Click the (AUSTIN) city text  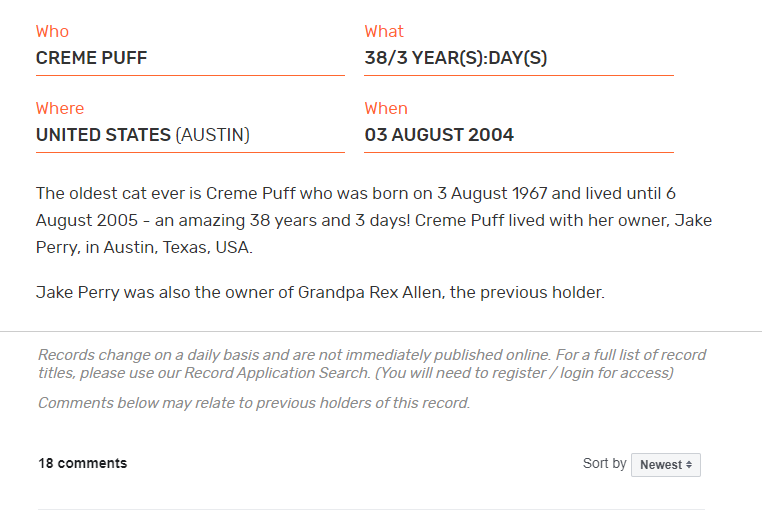point(213,135)
